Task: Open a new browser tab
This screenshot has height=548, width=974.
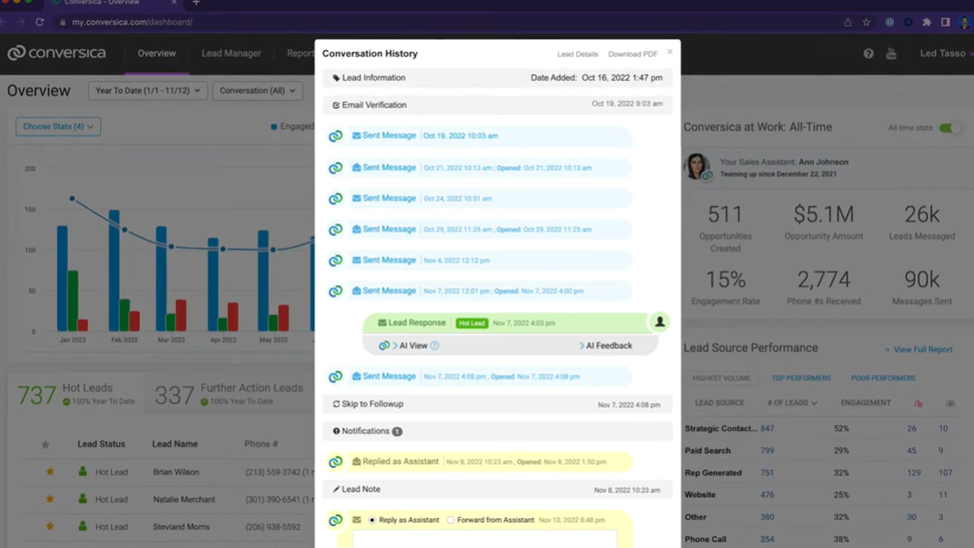Action: pyautogui.click(x=196, y=3)
